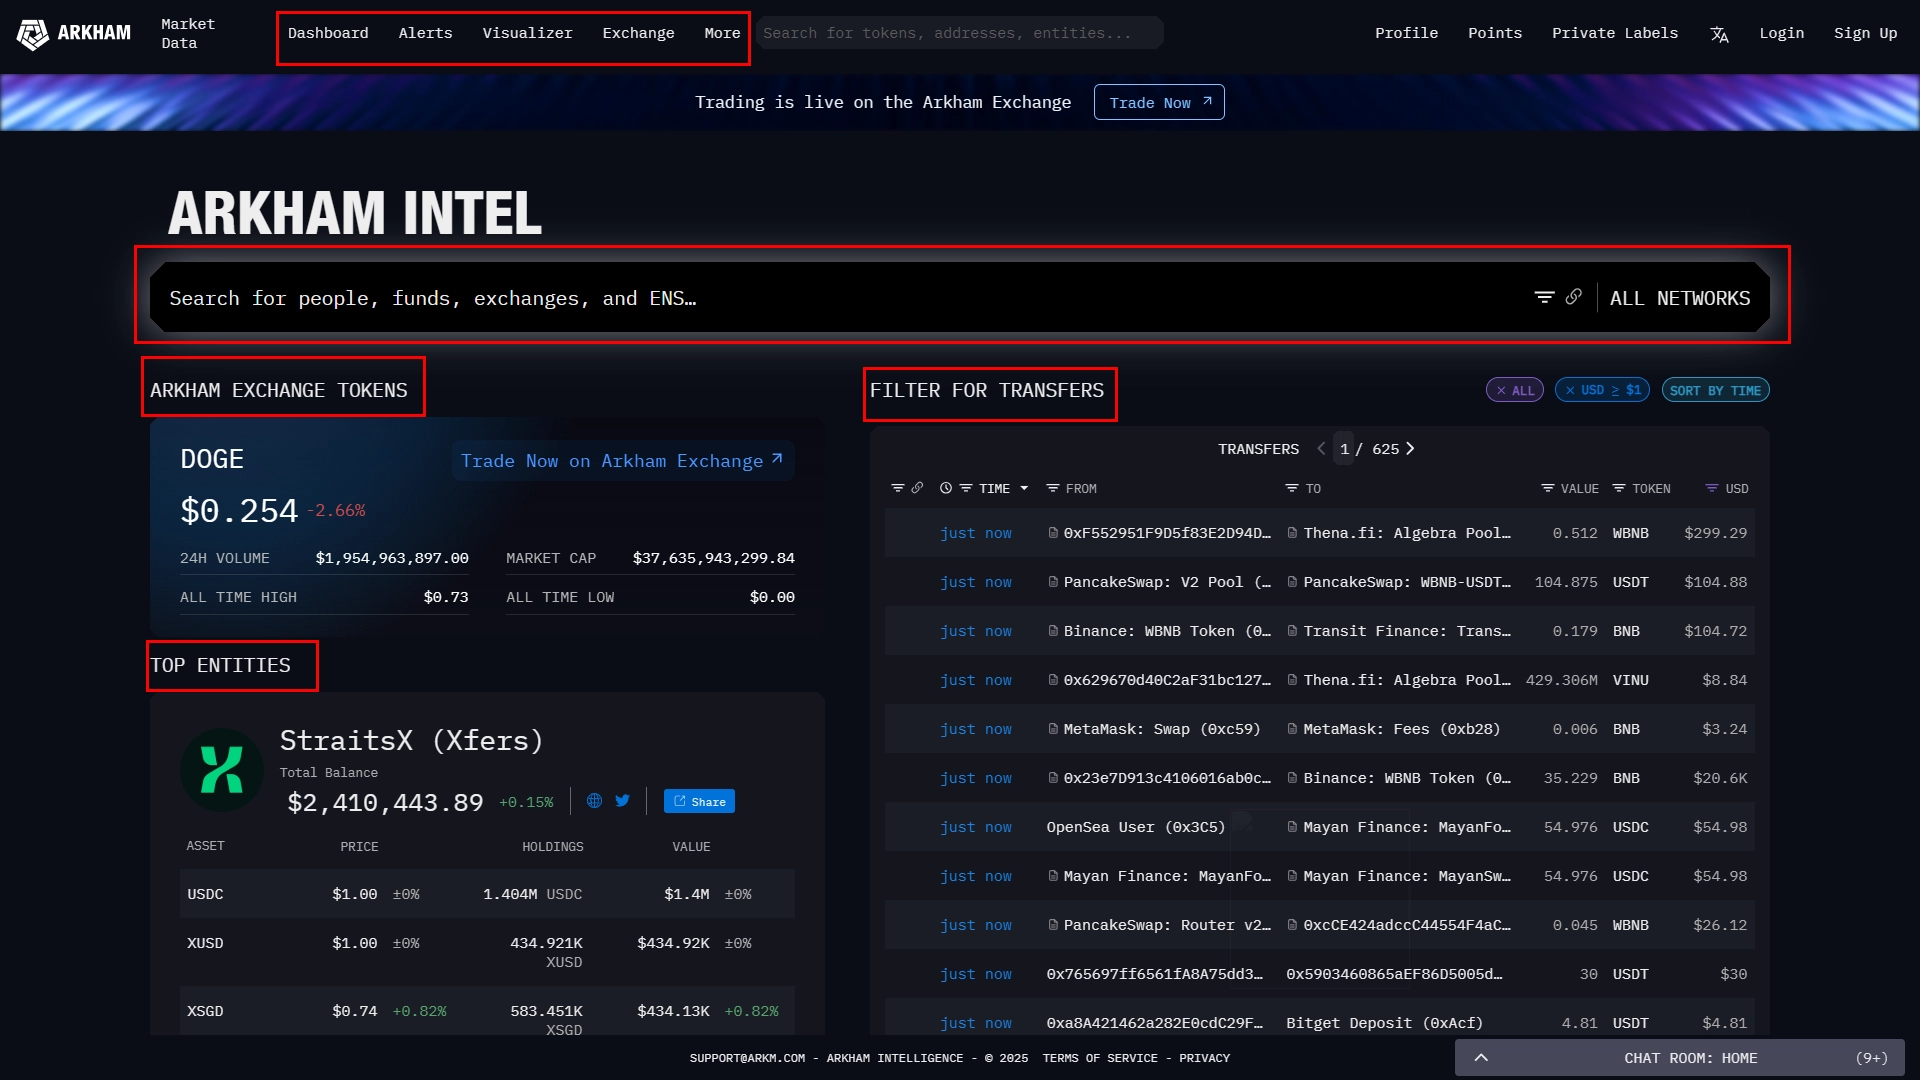This screenshot has width=1920, height=1080.
Task: Open the StraitsX website globe icon
Action: point(594,801)
